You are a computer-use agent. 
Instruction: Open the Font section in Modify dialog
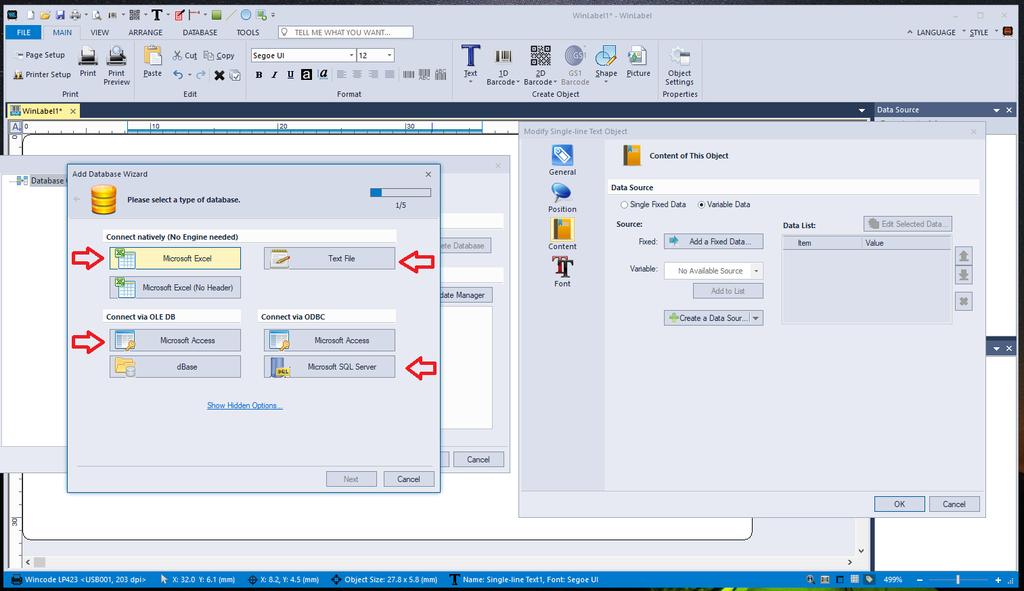(562, 272)
